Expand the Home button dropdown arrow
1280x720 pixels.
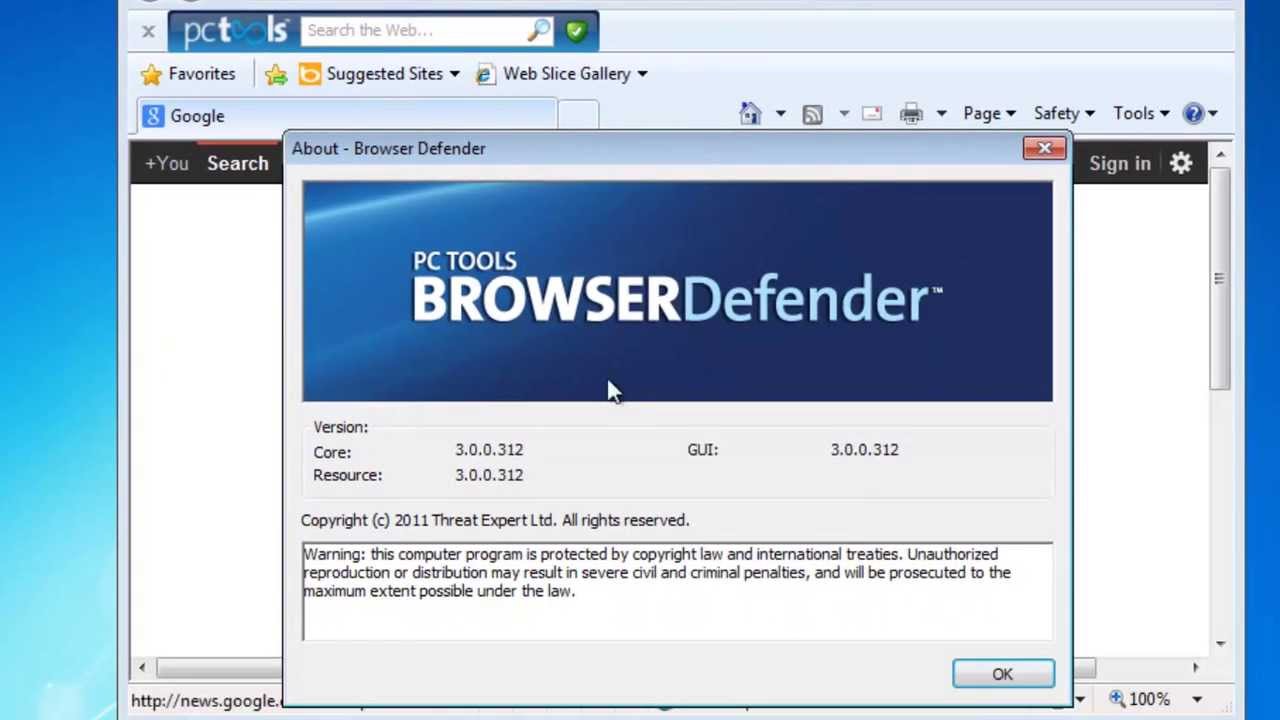(x=780, y=114)
